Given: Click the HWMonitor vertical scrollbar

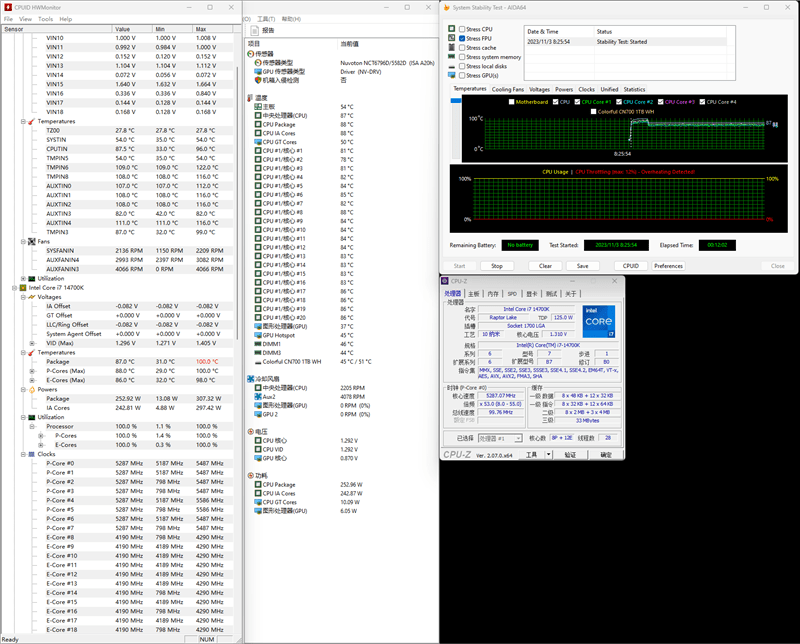Looking at the screenshot, I should click(237, 203).
